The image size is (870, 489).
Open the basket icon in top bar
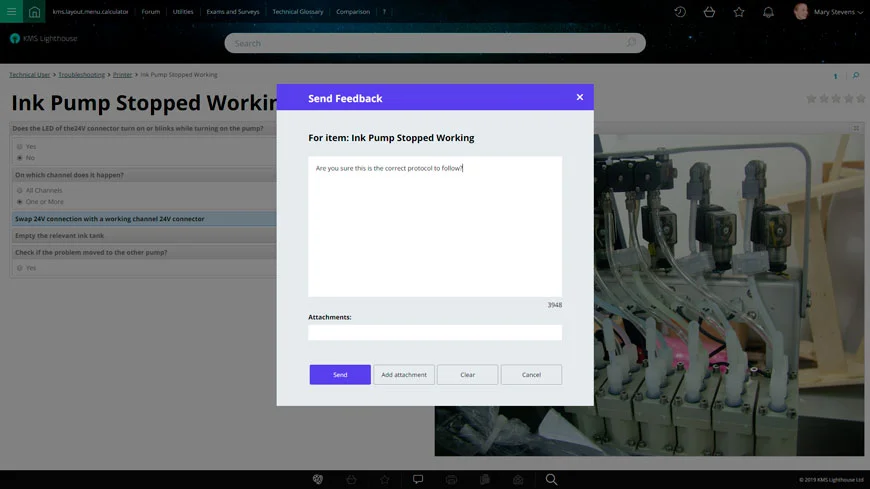click(709, 12)
